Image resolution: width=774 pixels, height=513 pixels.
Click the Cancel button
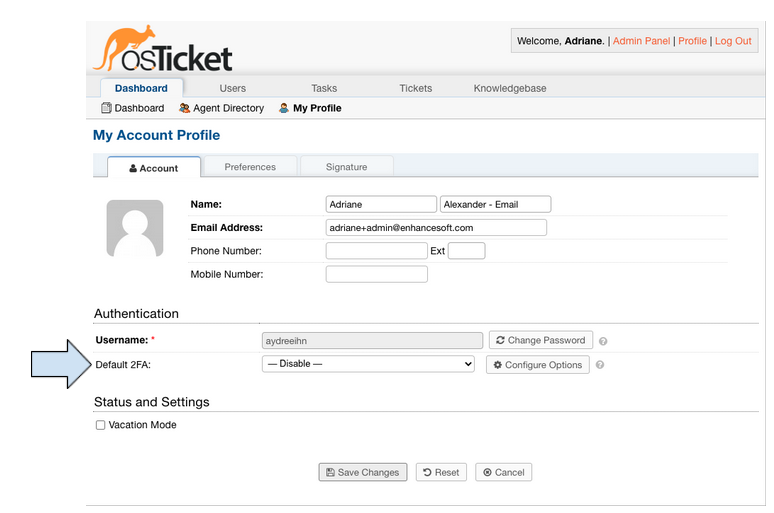(x=503, y=472)
